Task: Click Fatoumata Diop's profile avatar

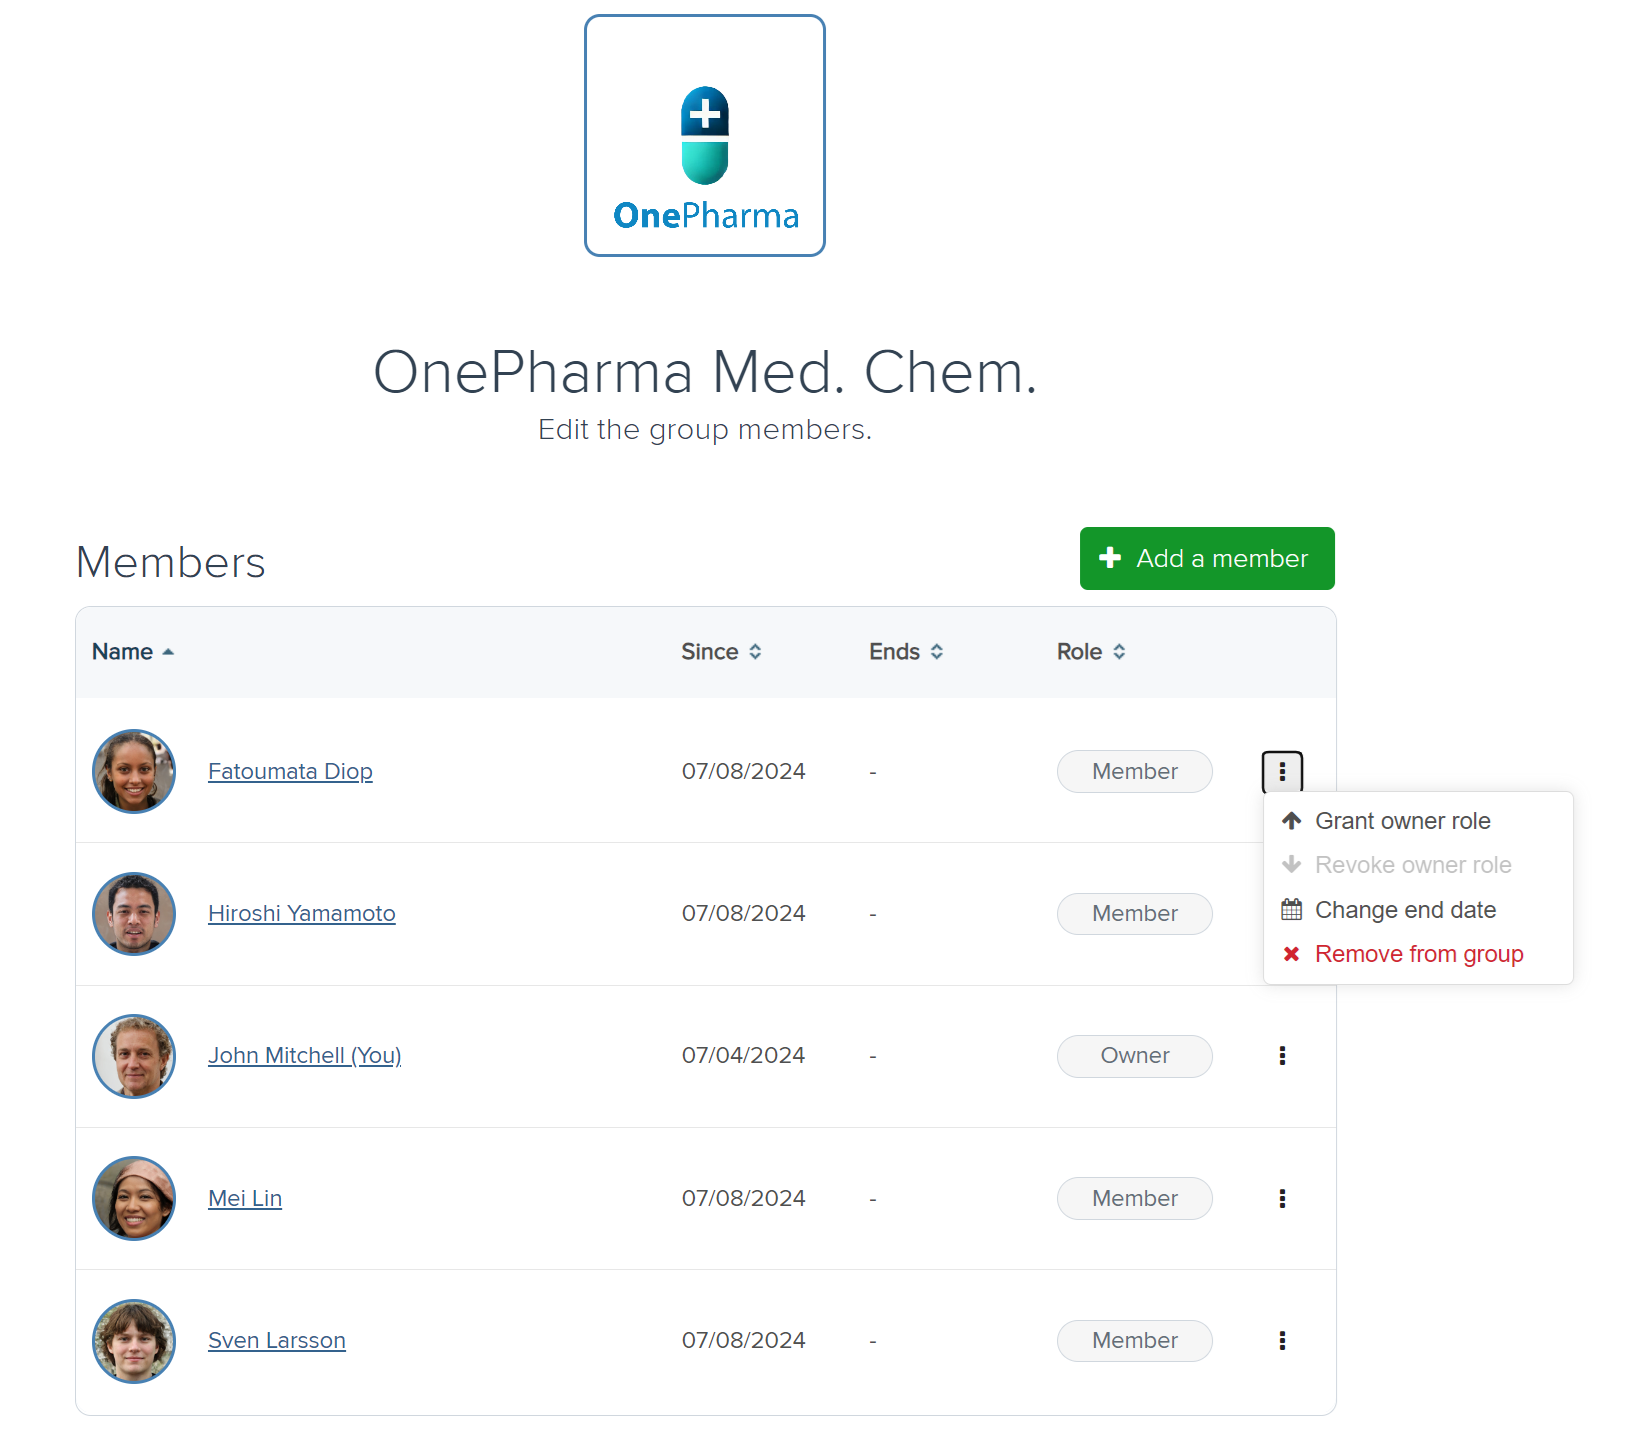Action: coord(134,771)
